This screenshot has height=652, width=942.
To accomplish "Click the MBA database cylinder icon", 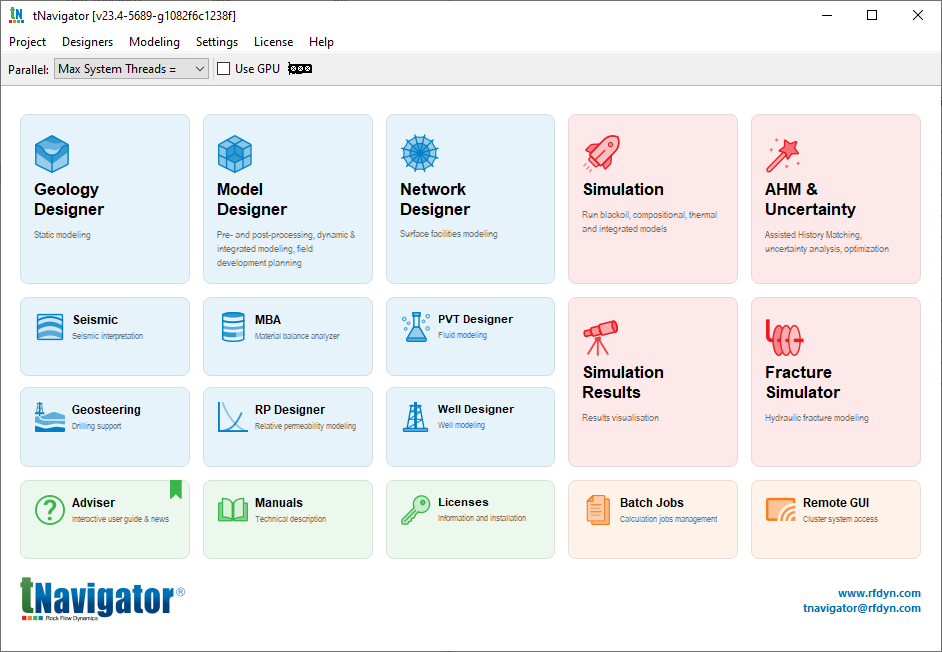I will click(x=233, y=327).
